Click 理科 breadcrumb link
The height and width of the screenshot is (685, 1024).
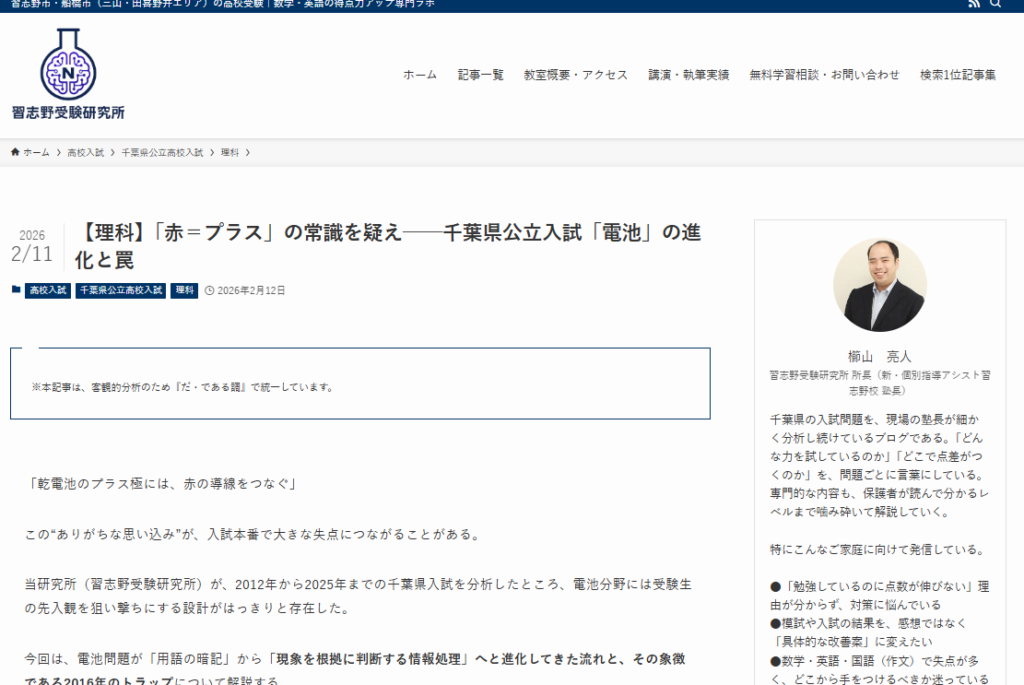(230, 153)
